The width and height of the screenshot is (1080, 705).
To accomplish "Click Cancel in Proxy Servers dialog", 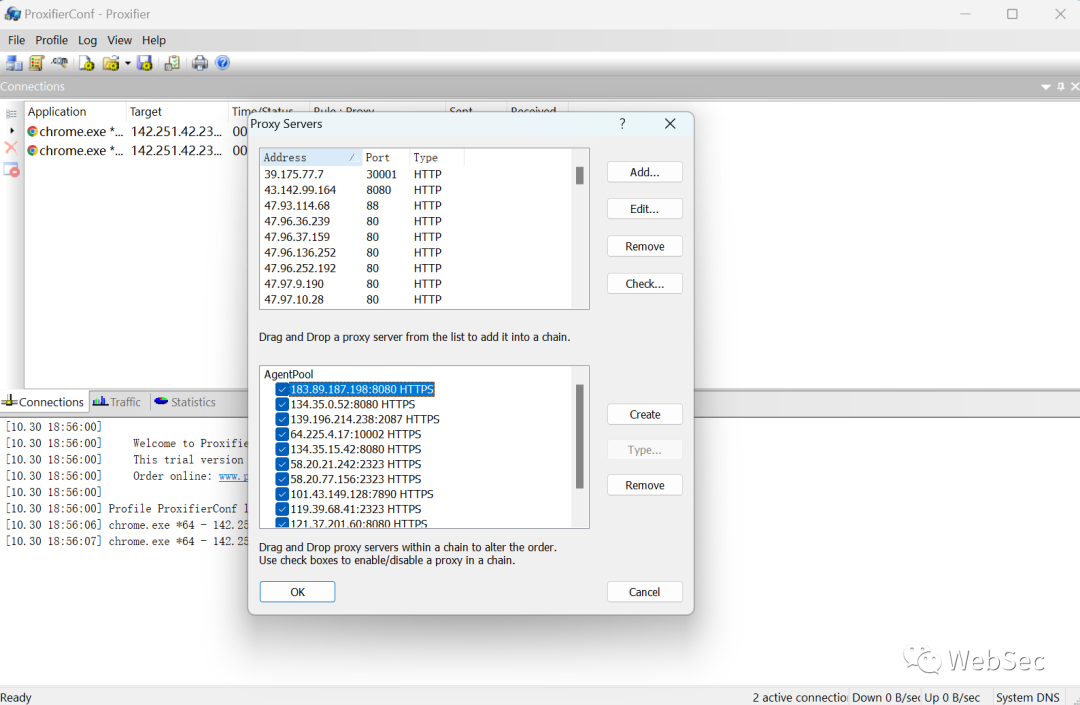I will [645, 592].
